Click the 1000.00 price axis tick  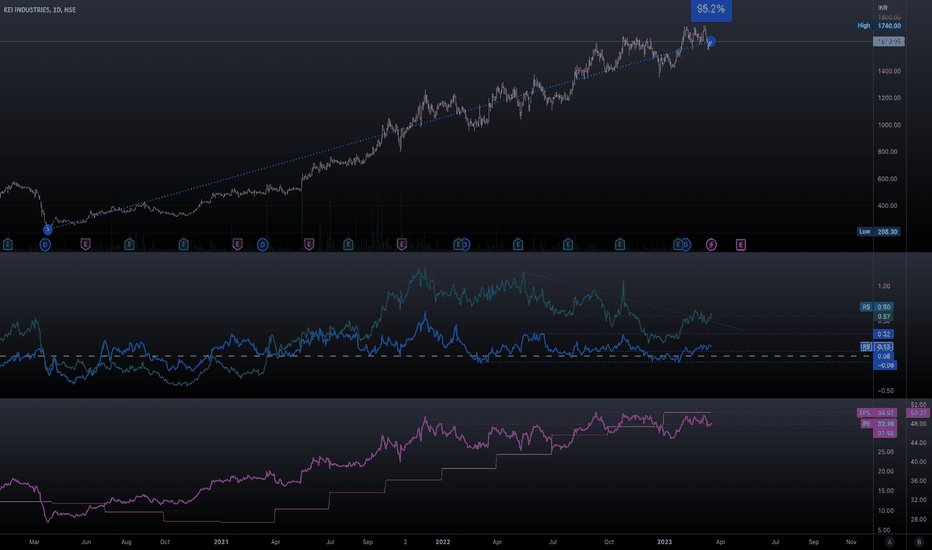click(889, 125)
